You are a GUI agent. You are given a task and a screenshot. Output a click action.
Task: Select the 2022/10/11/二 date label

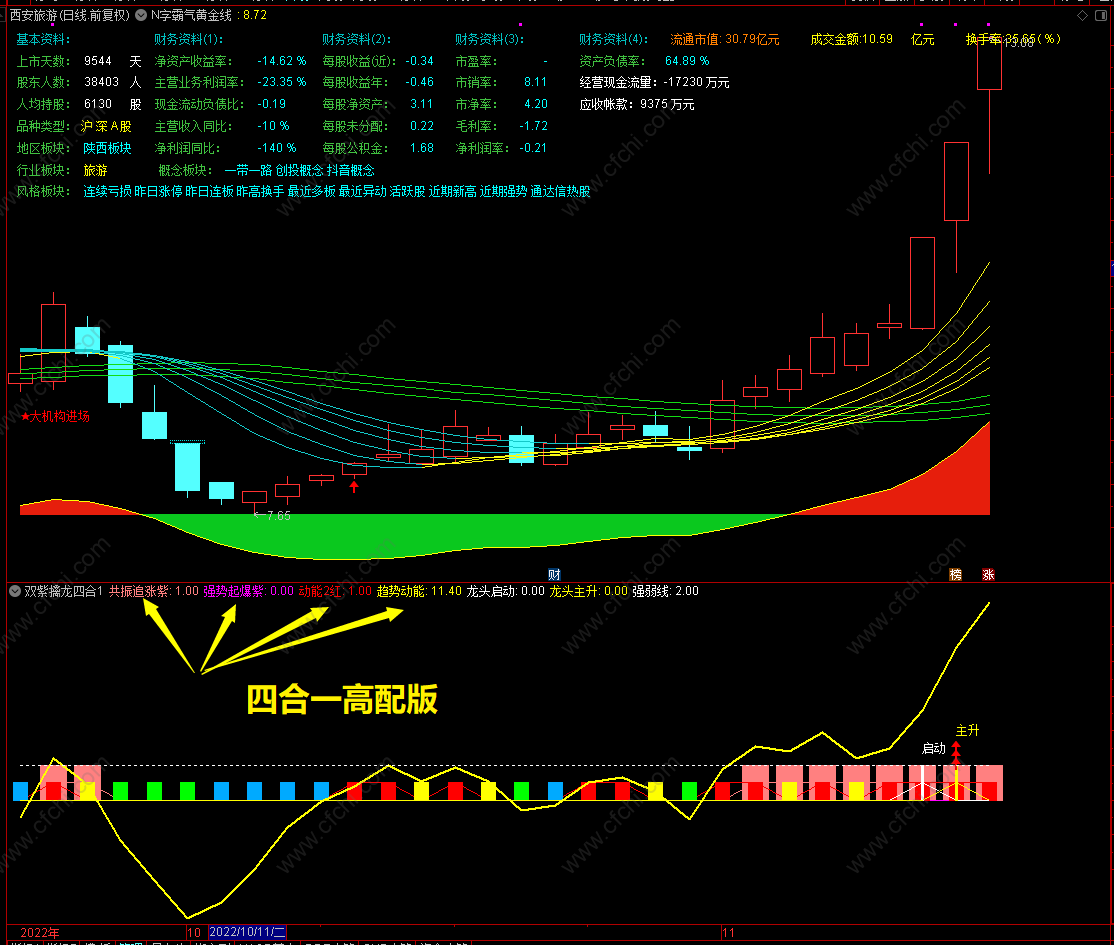point(247,932)
